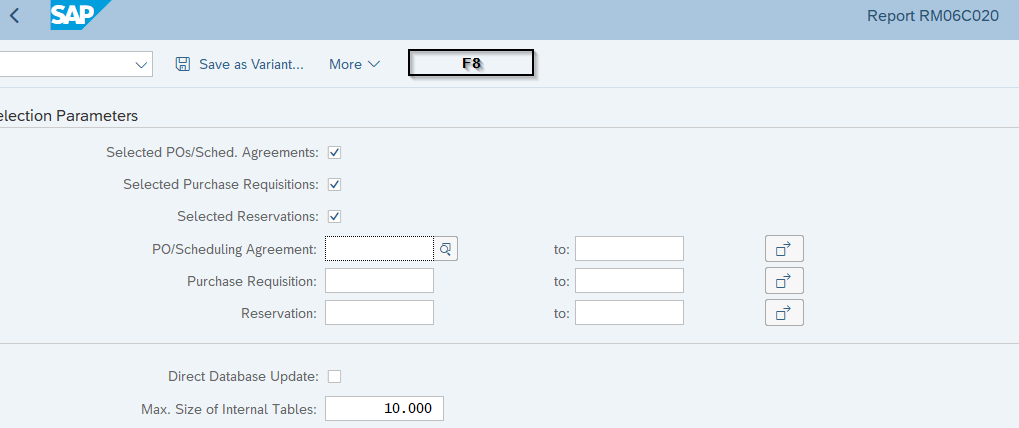Enable Direct Database Update checkbox

335,376
